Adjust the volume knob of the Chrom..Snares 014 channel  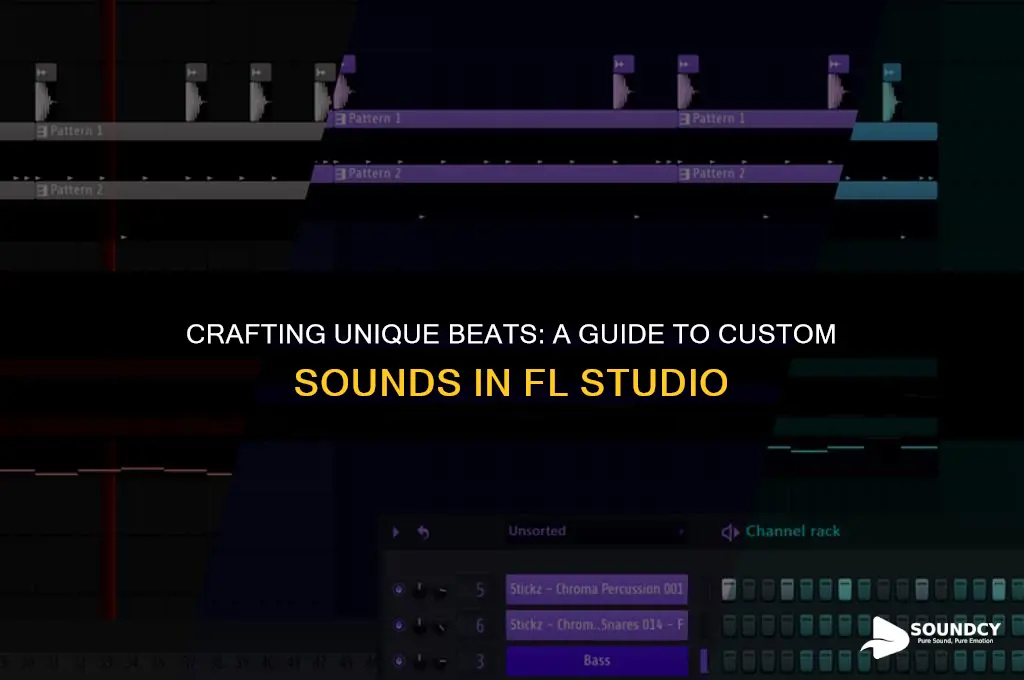(442, 626)
